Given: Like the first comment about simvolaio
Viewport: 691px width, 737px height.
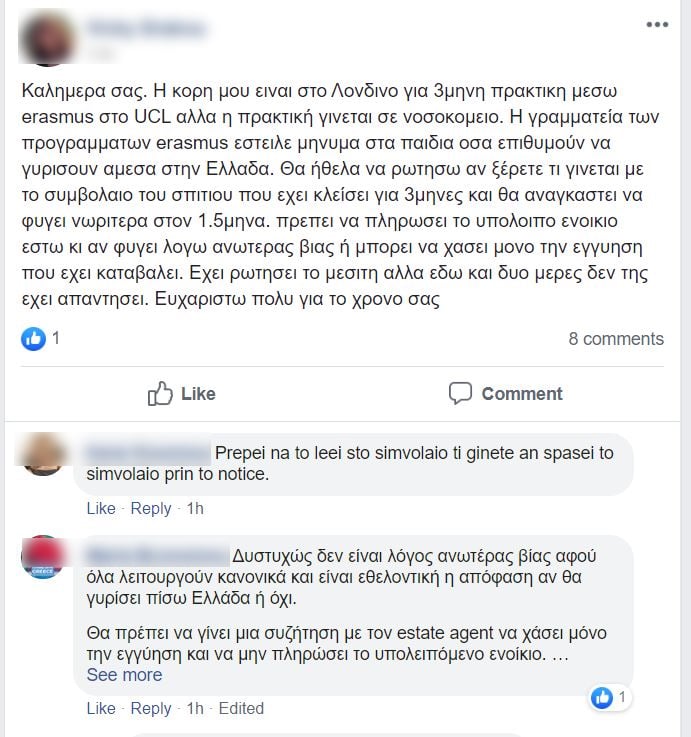Looking at the screenshot, I should (x=101, y=508).
